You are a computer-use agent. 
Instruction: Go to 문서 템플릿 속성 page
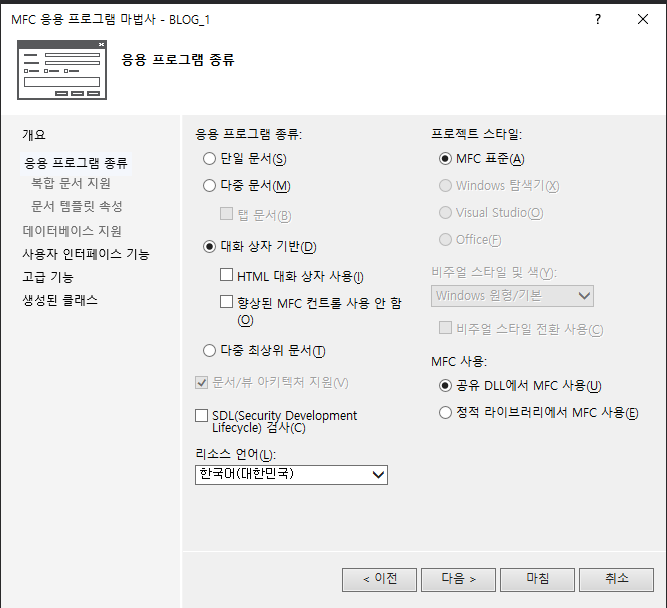tap(77, 206)
